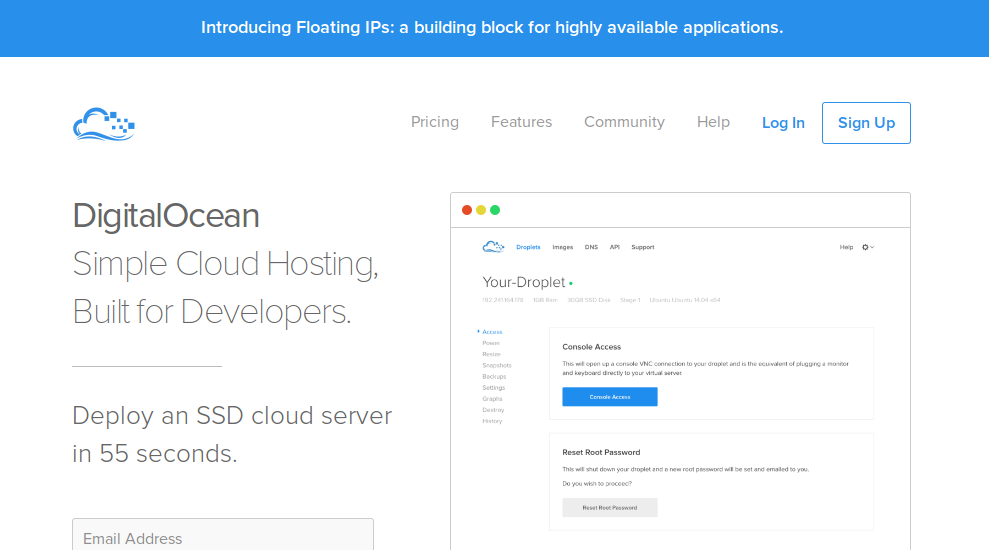The width and height of the screenshot is (989, 550).
Task: Click the Sign Up button
Action: tap(866, 123)
